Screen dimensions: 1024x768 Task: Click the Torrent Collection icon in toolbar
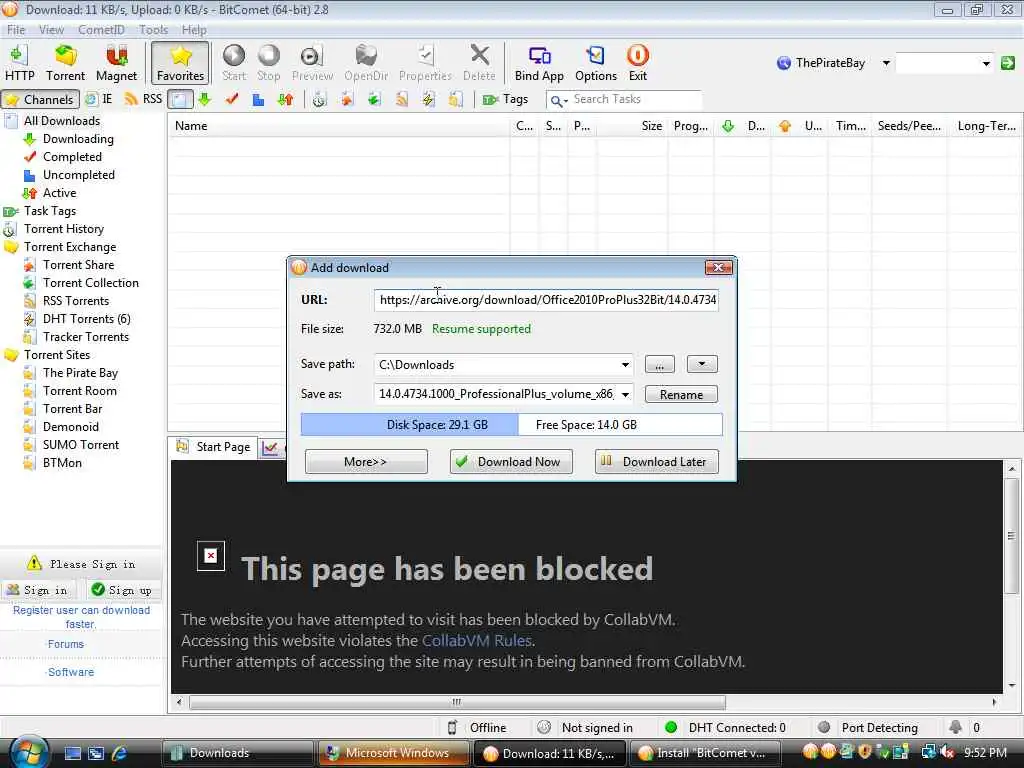click(x=374, y=99)
